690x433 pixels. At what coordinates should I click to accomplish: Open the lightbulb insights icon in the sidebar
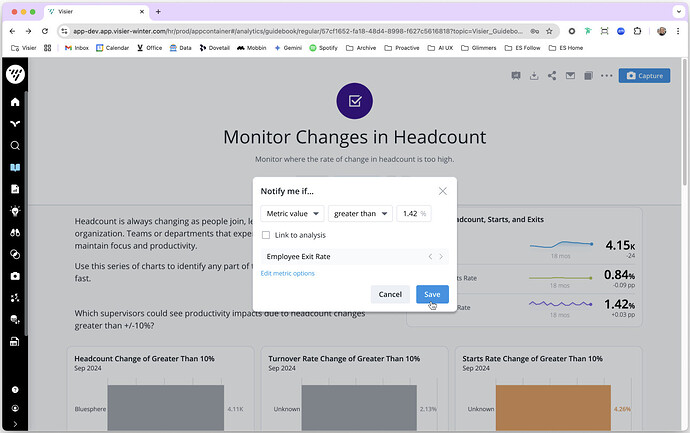click(x=15, y=211)
